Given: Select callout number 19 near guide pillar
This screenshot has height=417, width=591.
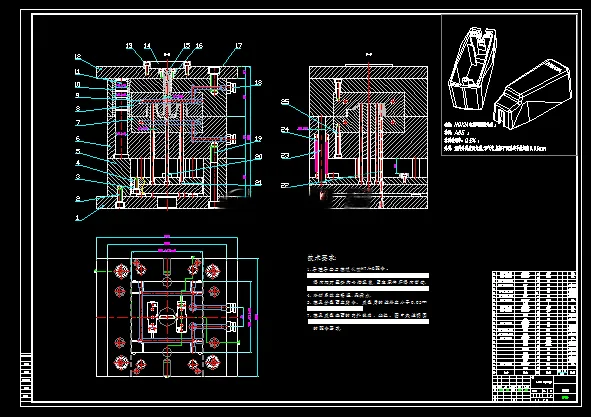Looking at the screenshot, I should (258, 138).
